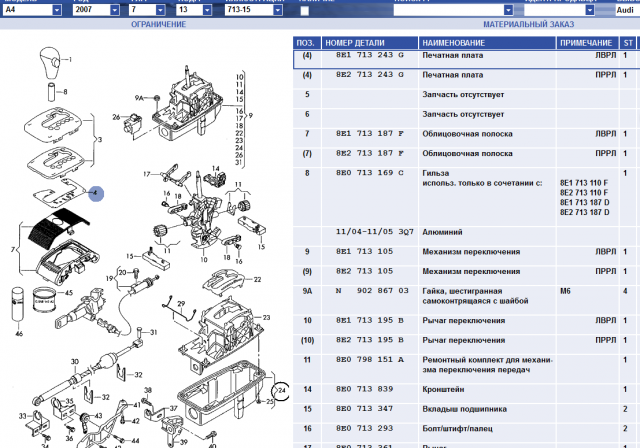Image resolution: width=640 pixels, height=448 pixels.
Task: Click callout 30 above the cable
Action: [x=75, y=362]
